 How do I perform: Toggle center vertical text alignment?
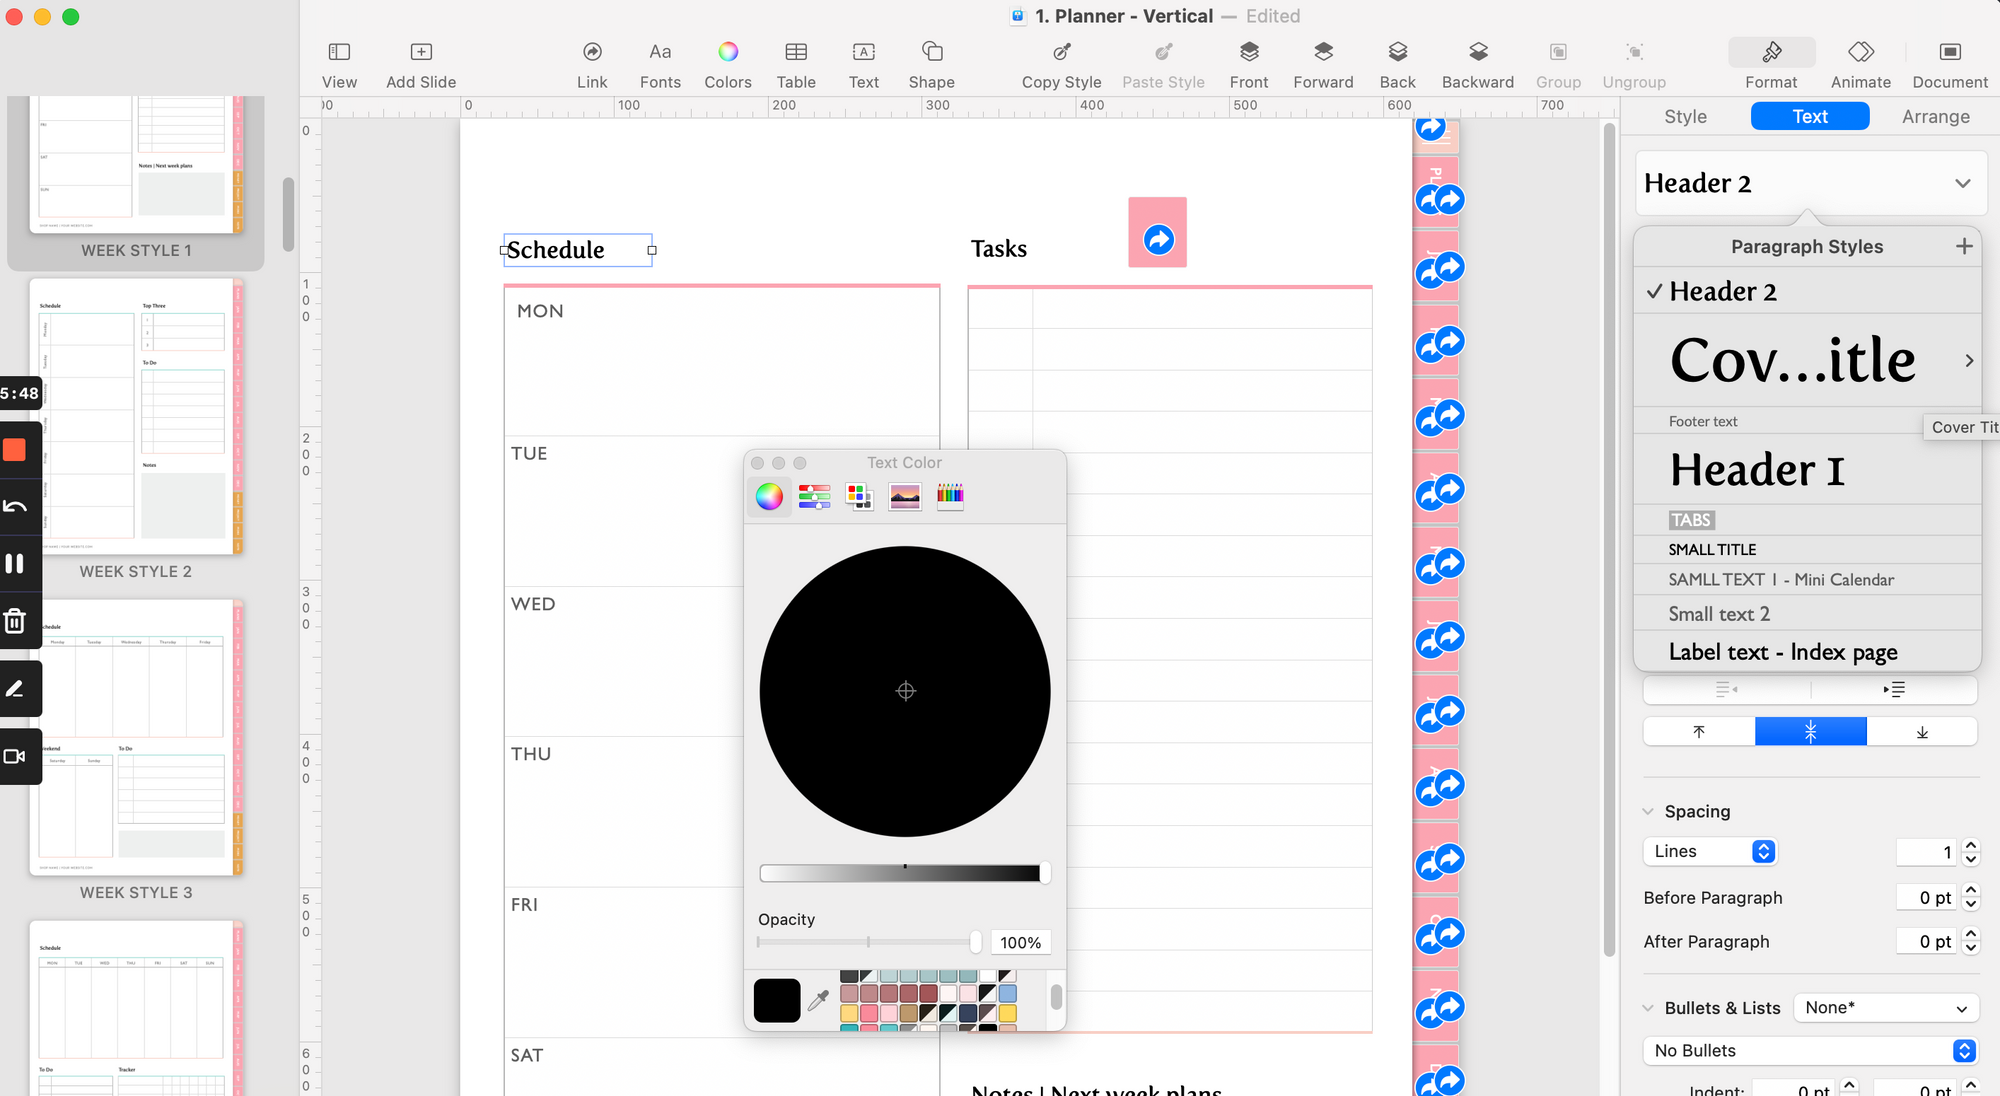coord(1809,731)
